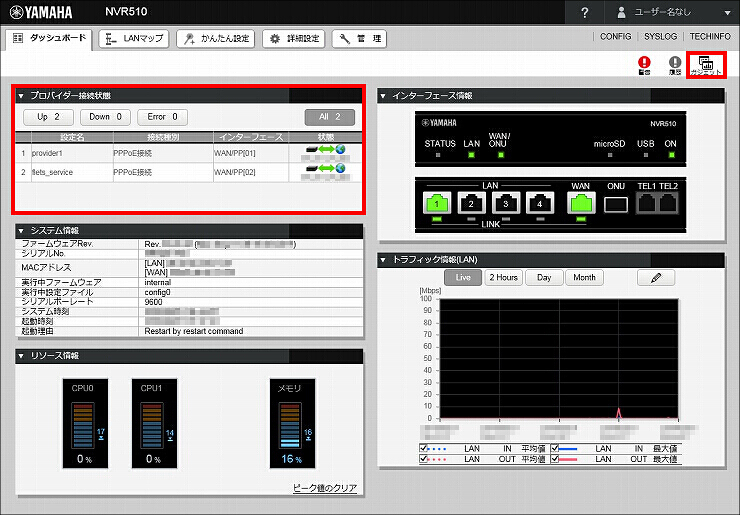Click the green WAN port icon
740x515 pixels.
581,203
